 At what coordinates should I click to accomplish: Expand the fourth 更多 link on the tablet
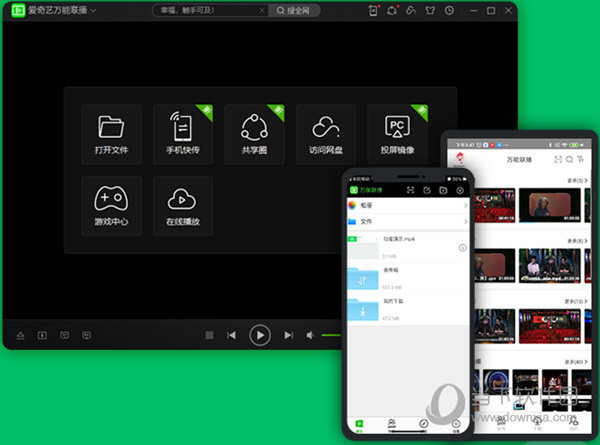576,362
